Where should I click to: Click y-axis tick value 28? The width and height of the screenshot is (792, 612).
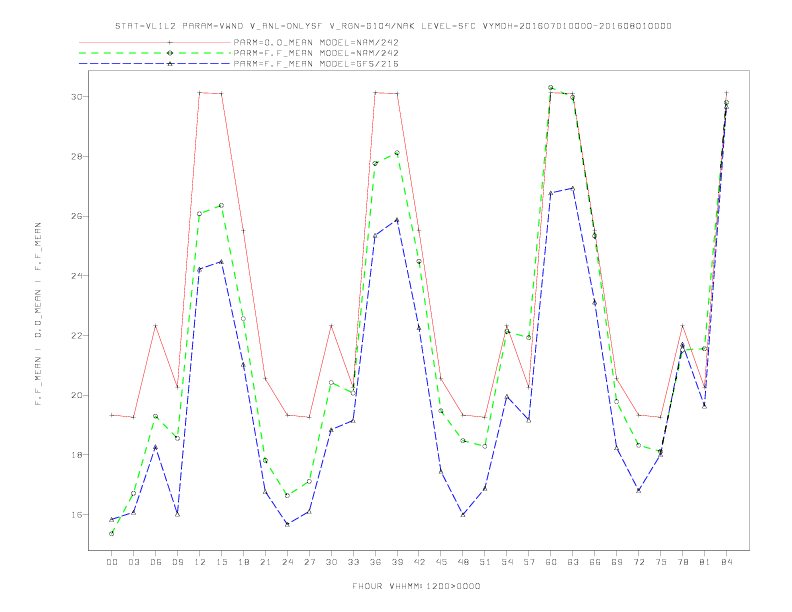pyautogui.click(x=77, y=157)
